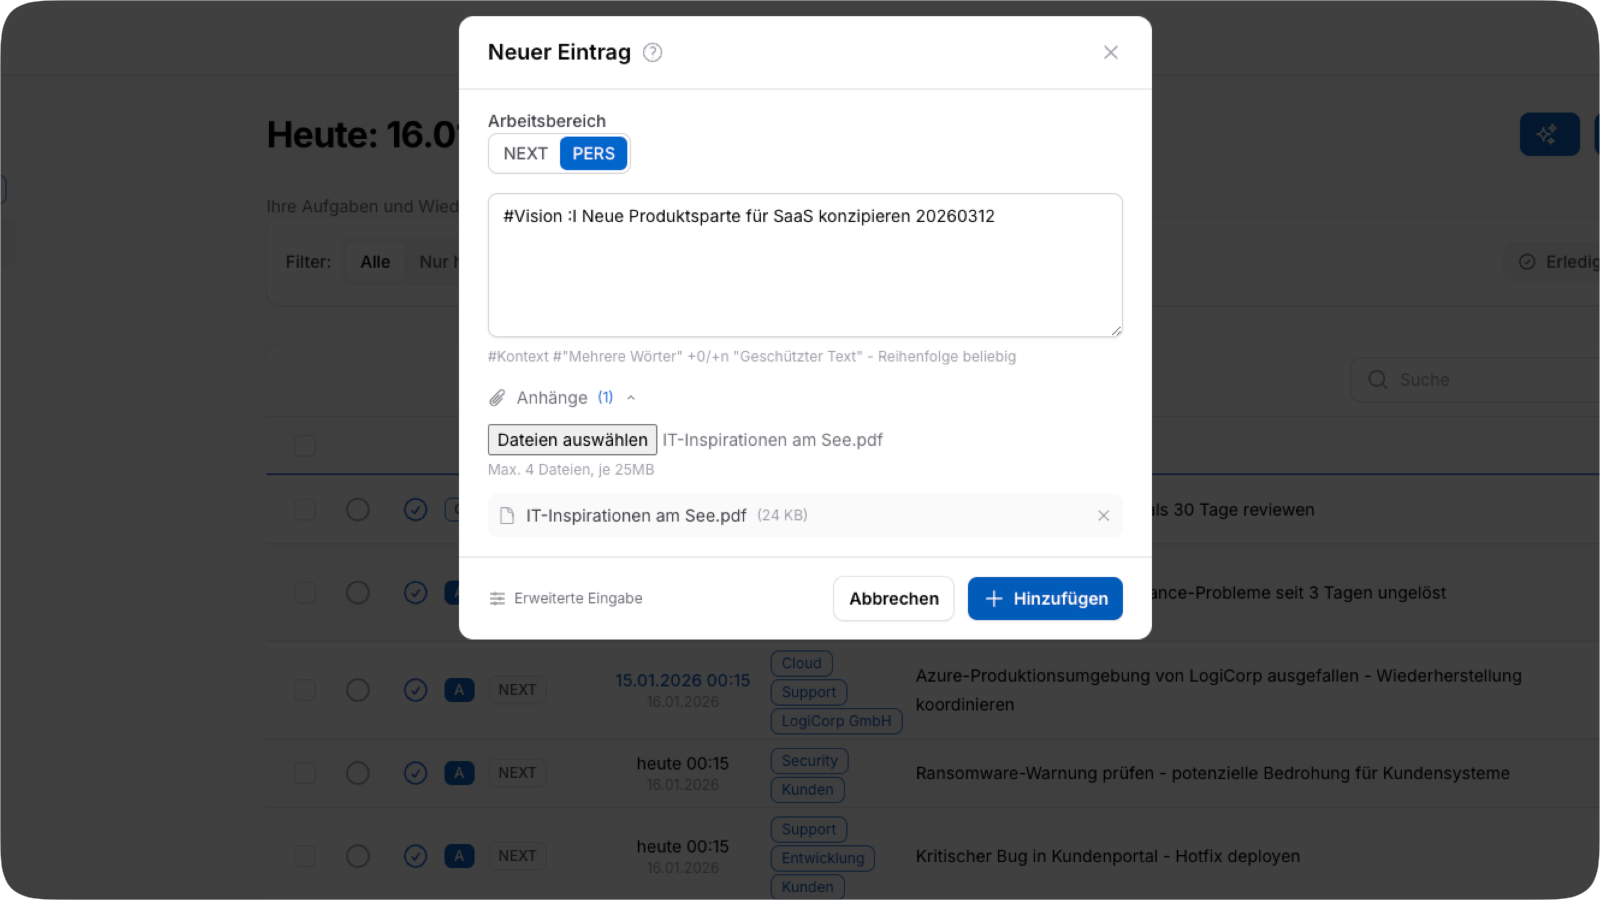
Task: Select the A avatar badge on the Ransomware row
Action: (x=459, y=772)
